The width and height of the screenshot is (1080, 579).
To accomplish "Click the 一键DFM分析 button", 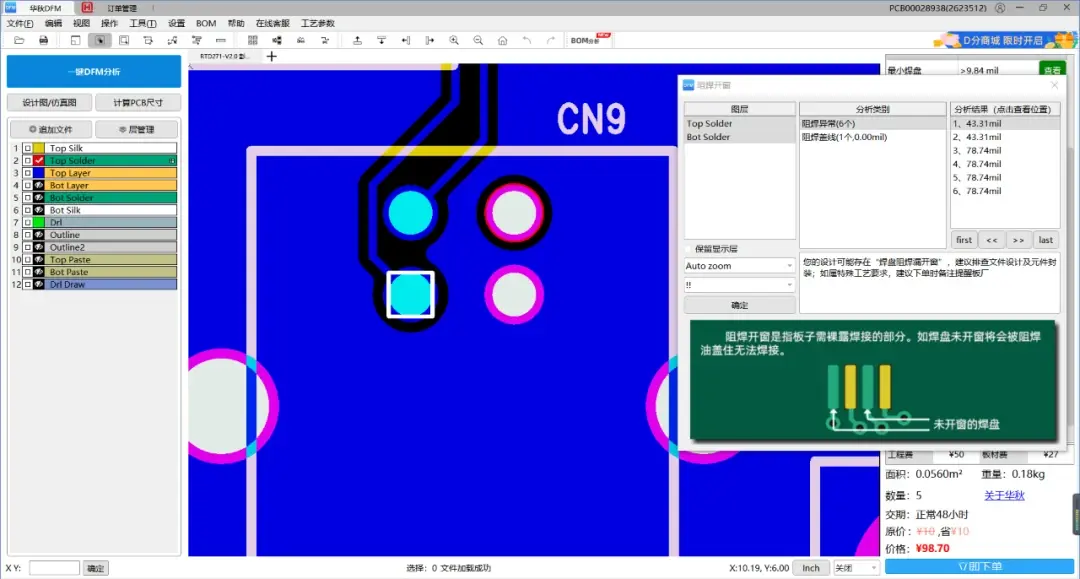I will coord(94,72).
